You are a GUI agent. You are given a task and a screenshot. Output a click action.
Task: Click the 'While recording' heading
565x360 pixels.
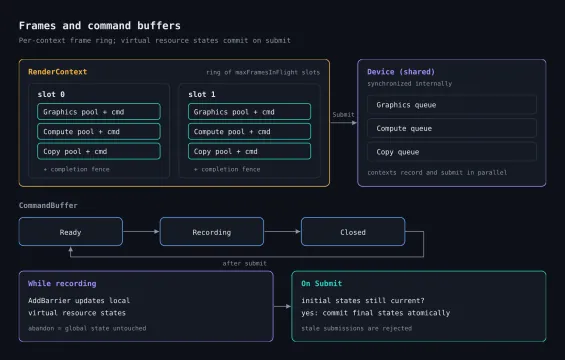[62, 283]
